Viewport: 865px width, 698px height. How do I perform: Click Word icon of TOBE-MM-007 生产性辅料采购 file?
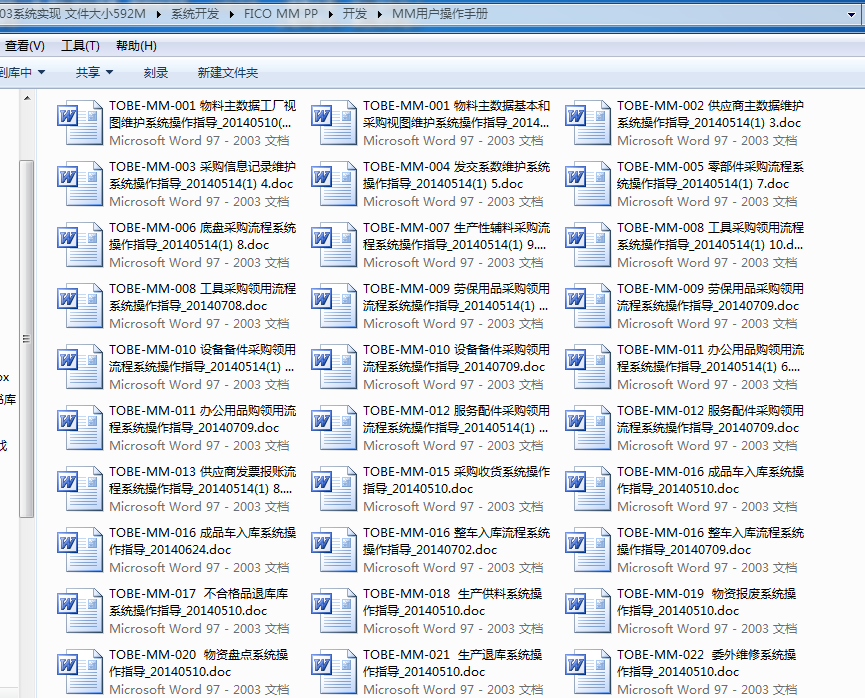(x=334, y=244)
